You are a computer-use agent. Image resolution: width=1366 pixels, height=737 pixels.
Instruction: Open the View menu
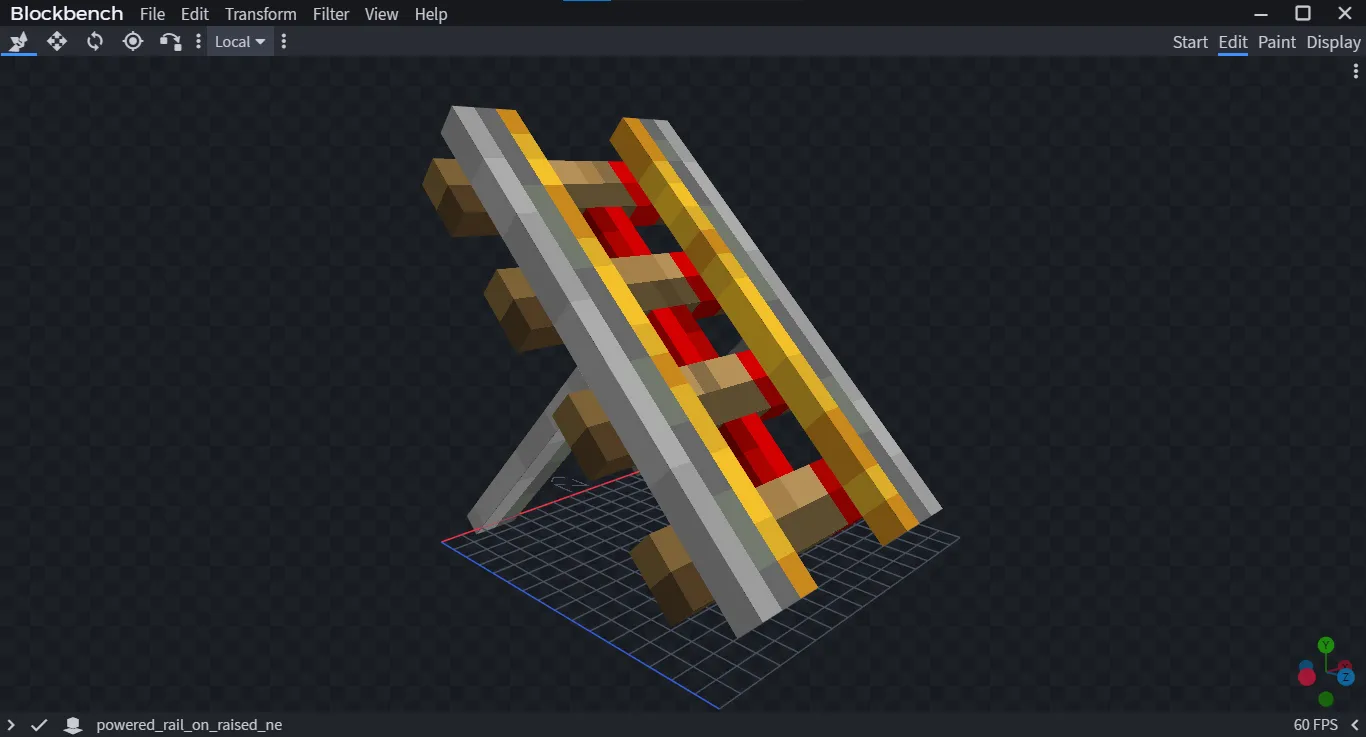[x=381, y=14]
